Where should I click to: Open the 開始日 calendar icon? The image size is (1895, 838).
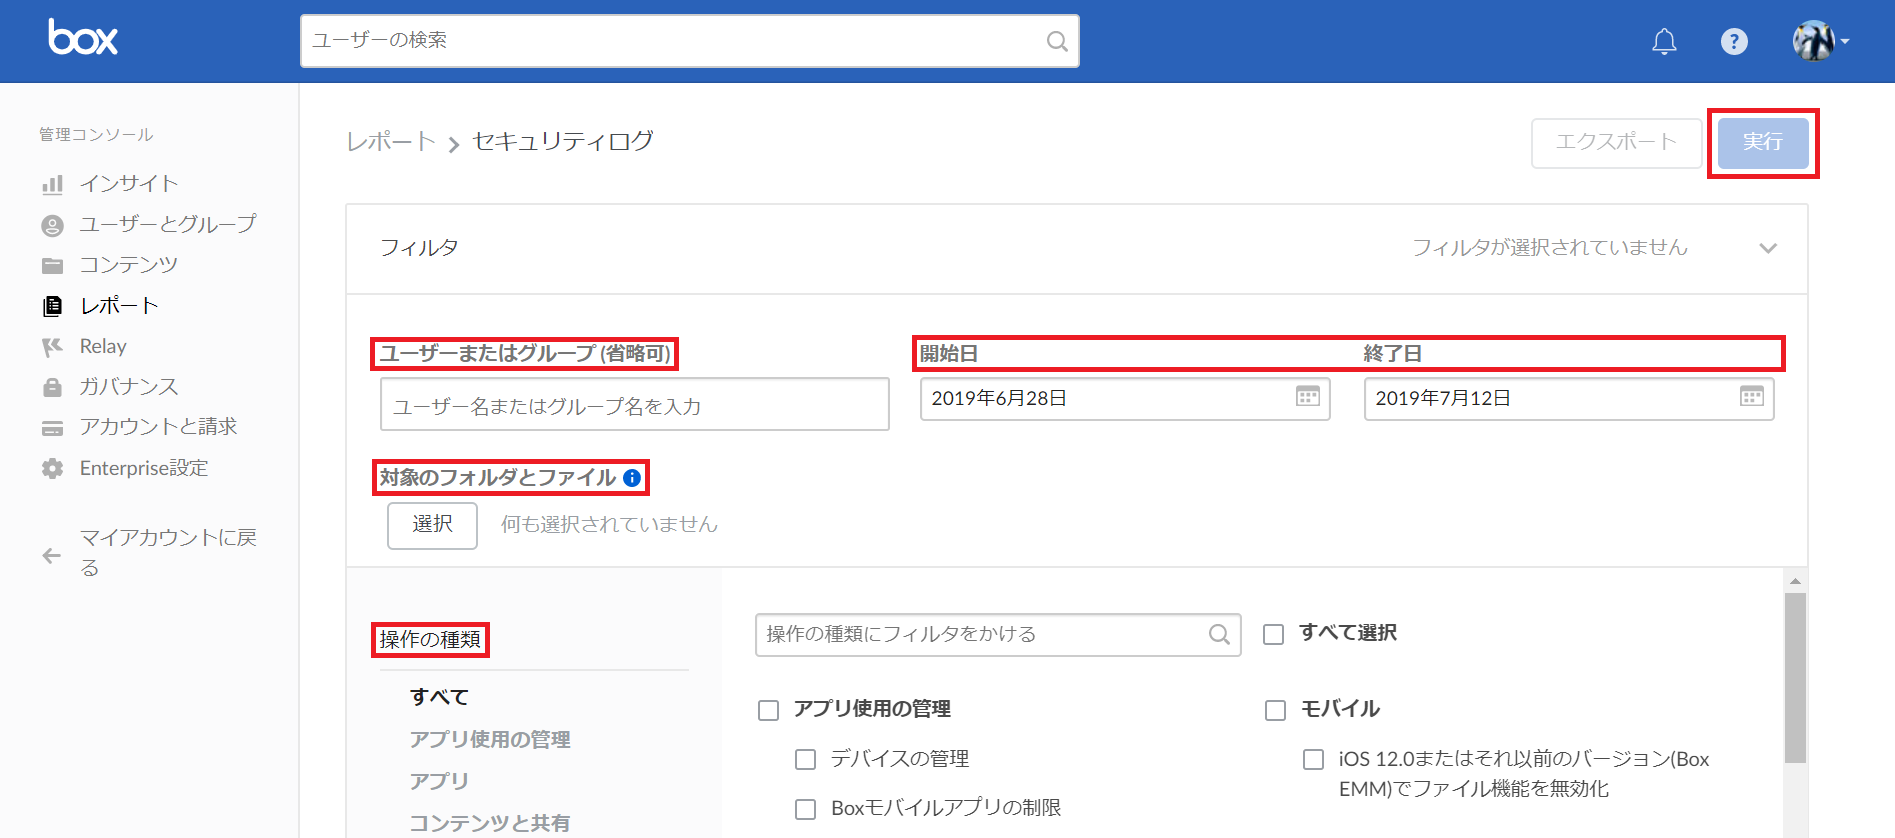pyautogui.click(x=1307, y=396)
